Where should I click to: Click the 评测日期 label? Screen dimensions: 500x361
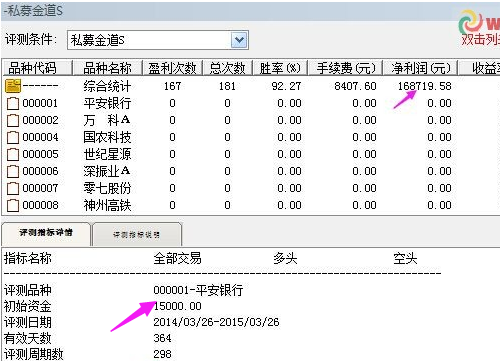pos(28,322)
